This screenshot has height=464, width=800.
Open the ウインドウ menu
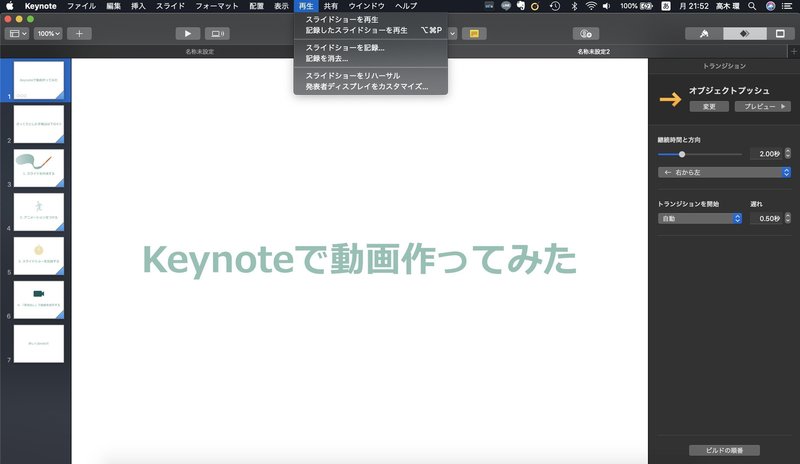[366, 6]
